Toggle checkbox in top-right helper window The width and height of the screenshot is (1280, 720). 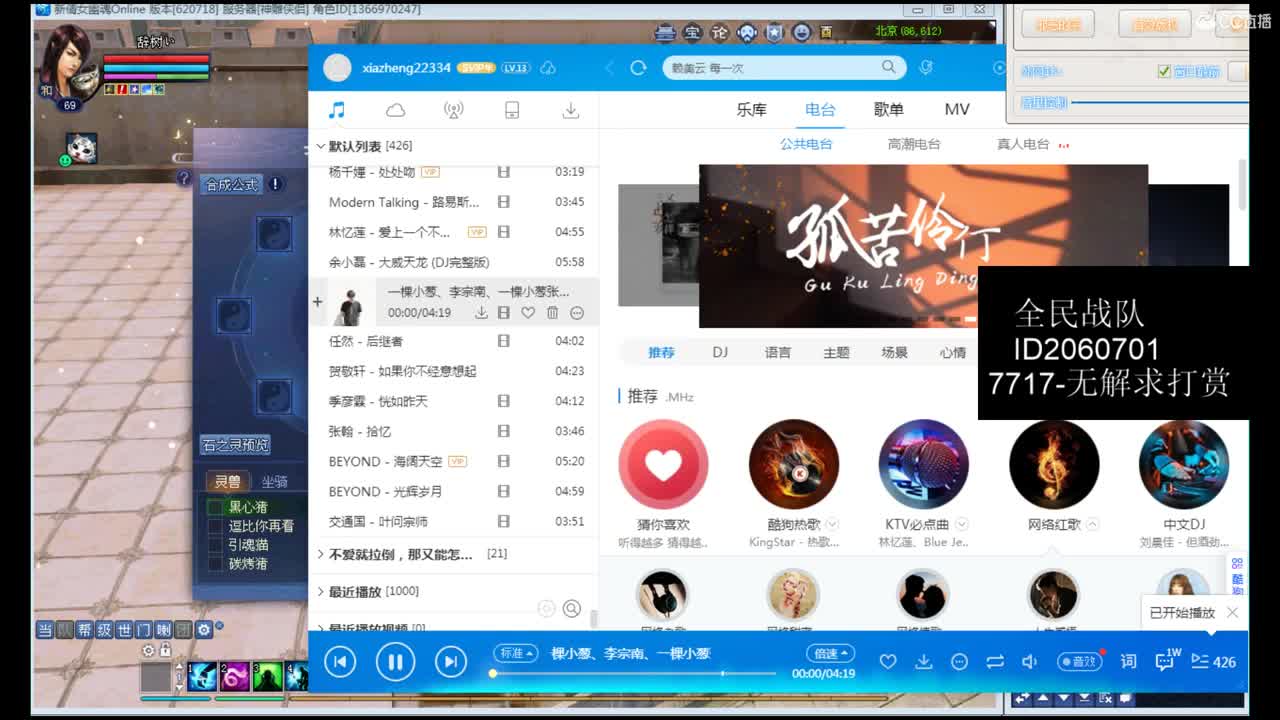click(x=1163, y=71)
